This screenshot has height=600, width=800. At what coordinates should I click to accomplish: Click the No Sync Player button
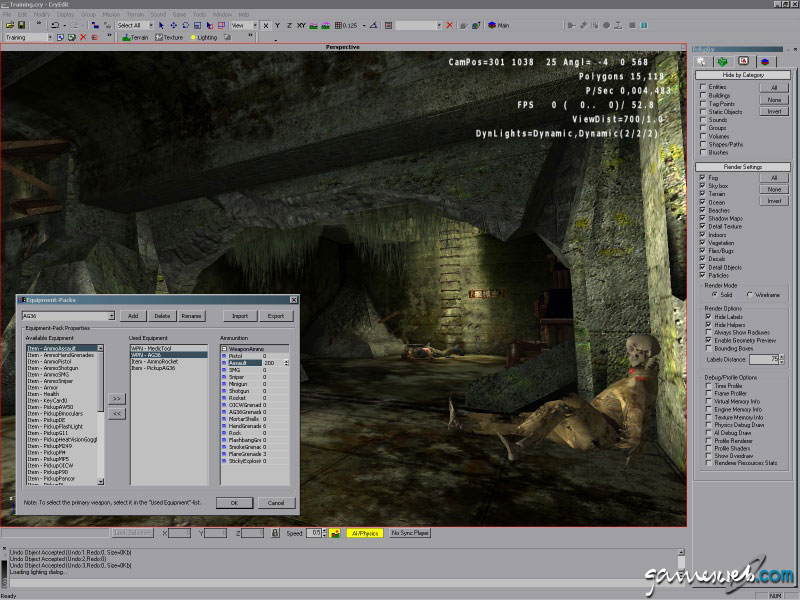point(410,533)
